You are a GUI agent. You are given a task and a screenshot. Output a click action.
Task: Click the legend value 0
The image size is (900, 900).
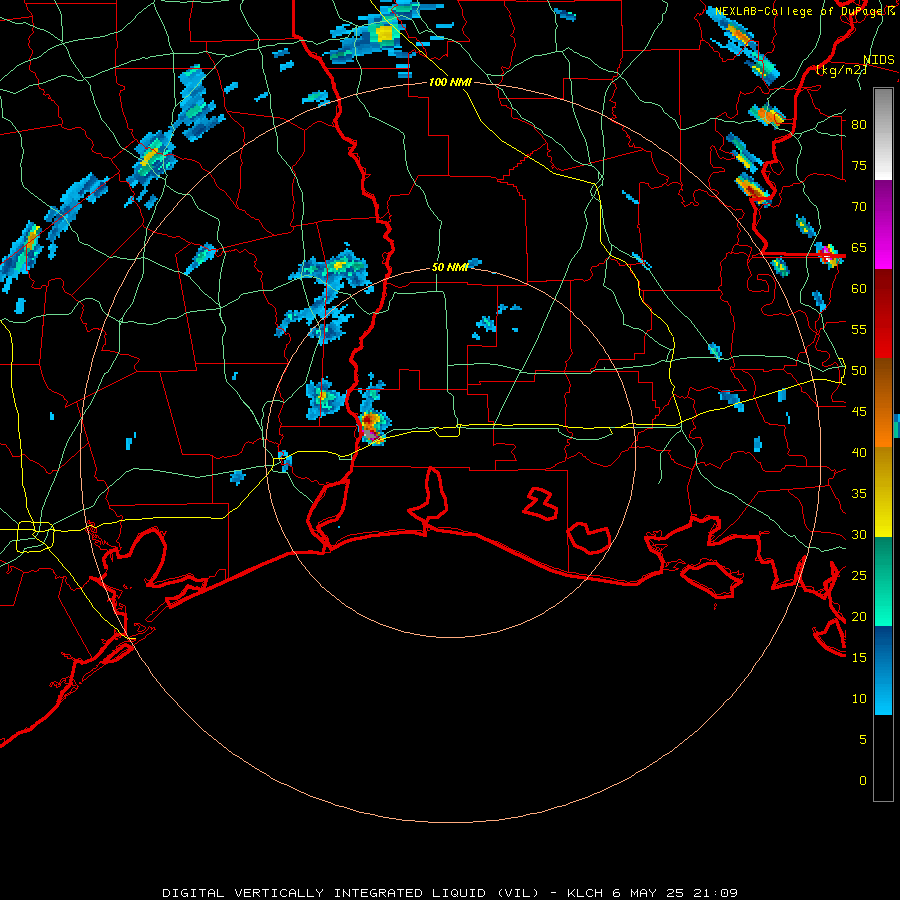[x=863, y=781]
